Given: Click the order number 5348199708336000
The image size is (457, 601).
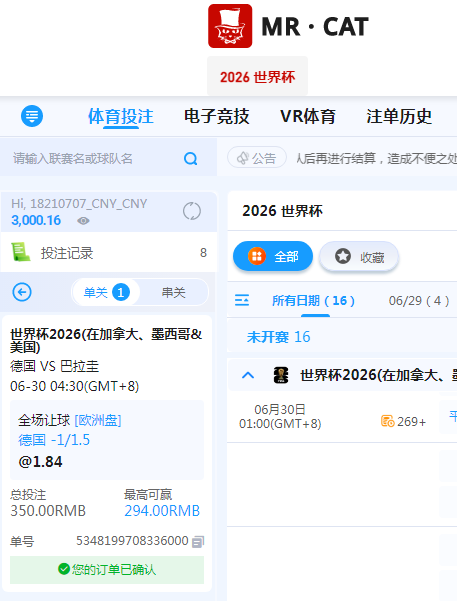Looking at the screenshot, I should pos(132,541).
